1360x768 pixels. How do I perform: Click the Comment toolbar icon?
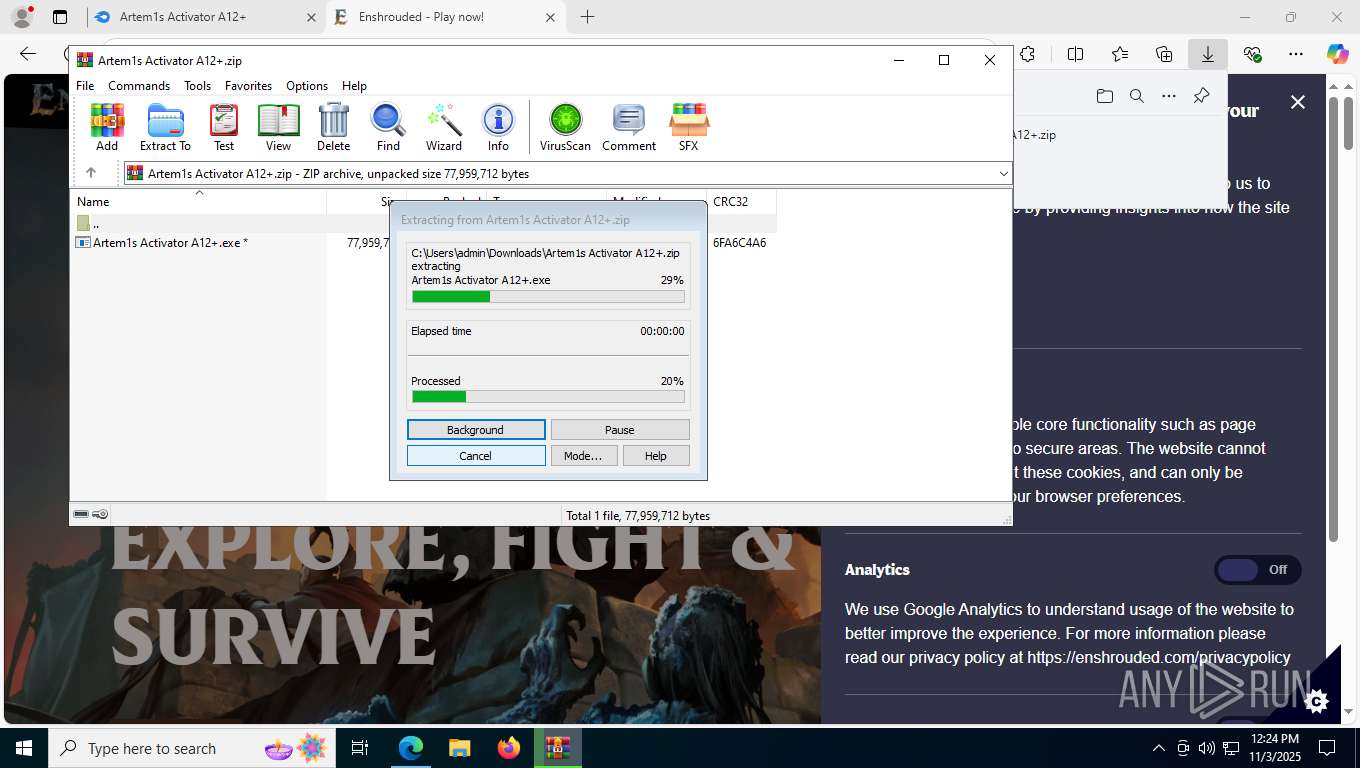(x=629, y=127)
